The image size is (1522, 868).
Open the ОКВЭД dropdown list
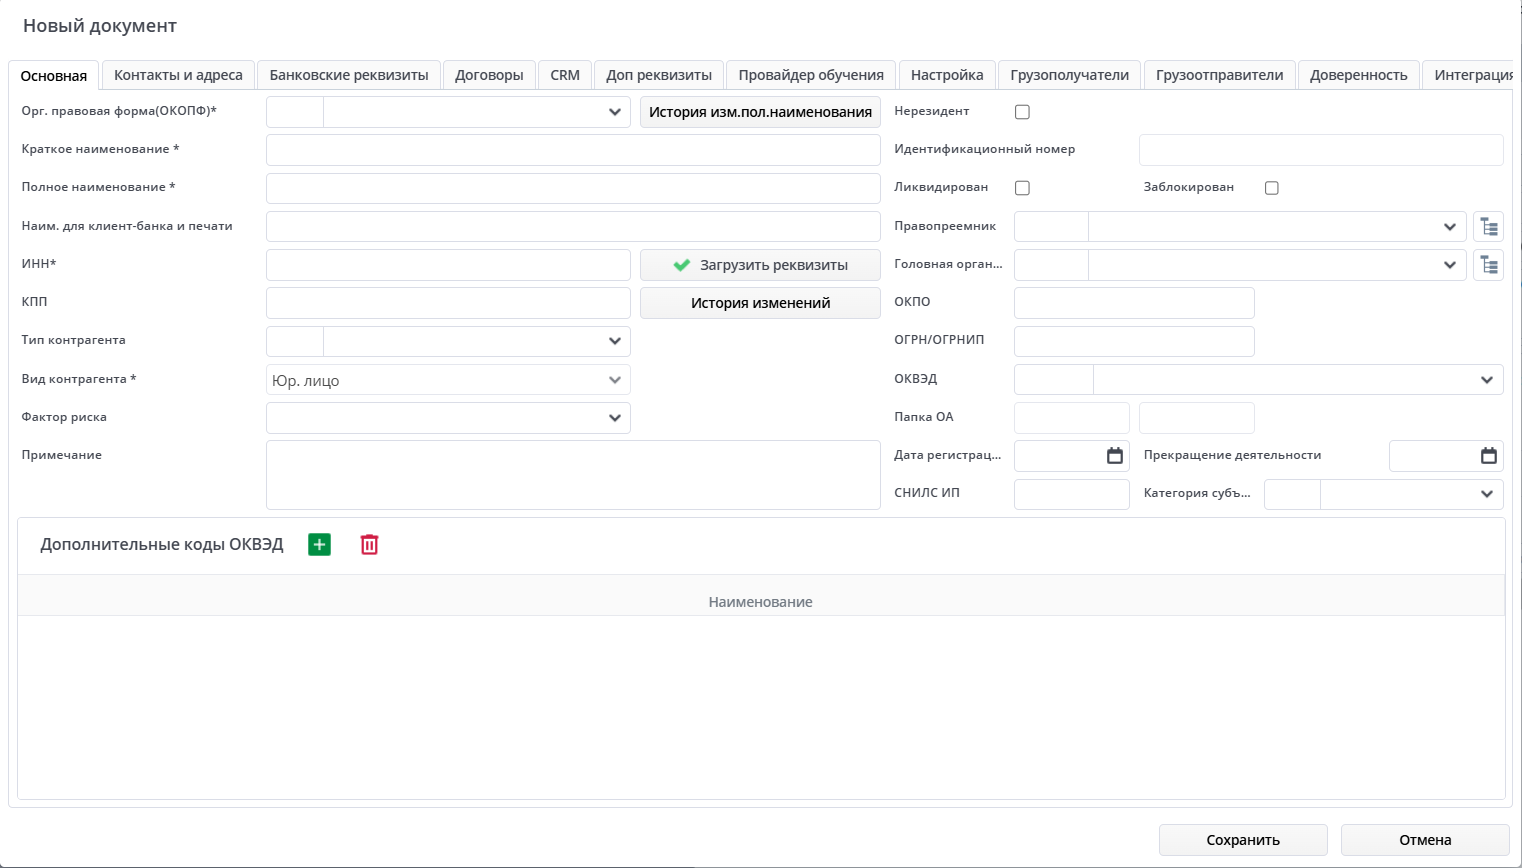pos(1486,380)
